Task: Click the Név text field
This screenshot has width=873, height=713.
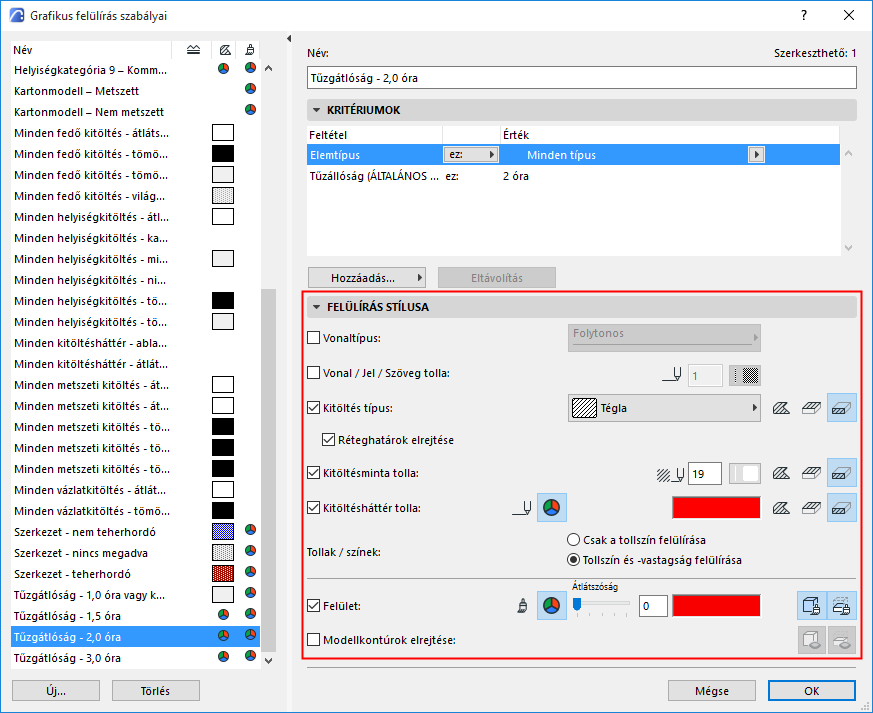Action: (x=582, y=78)
